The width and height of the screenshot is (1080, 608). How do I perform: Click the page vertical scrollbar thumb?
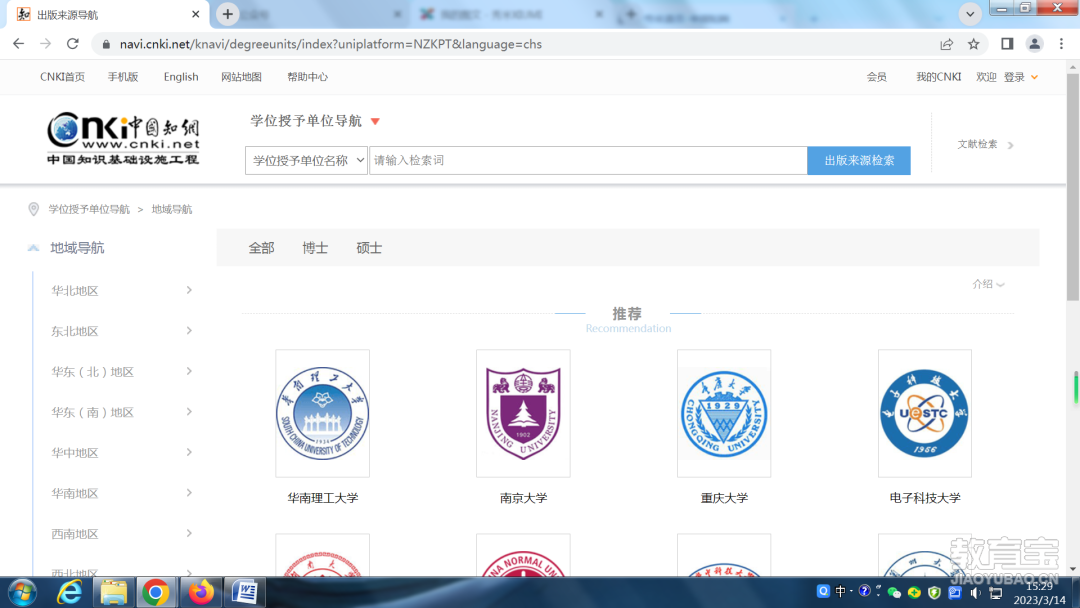[x=1073, y=186]
